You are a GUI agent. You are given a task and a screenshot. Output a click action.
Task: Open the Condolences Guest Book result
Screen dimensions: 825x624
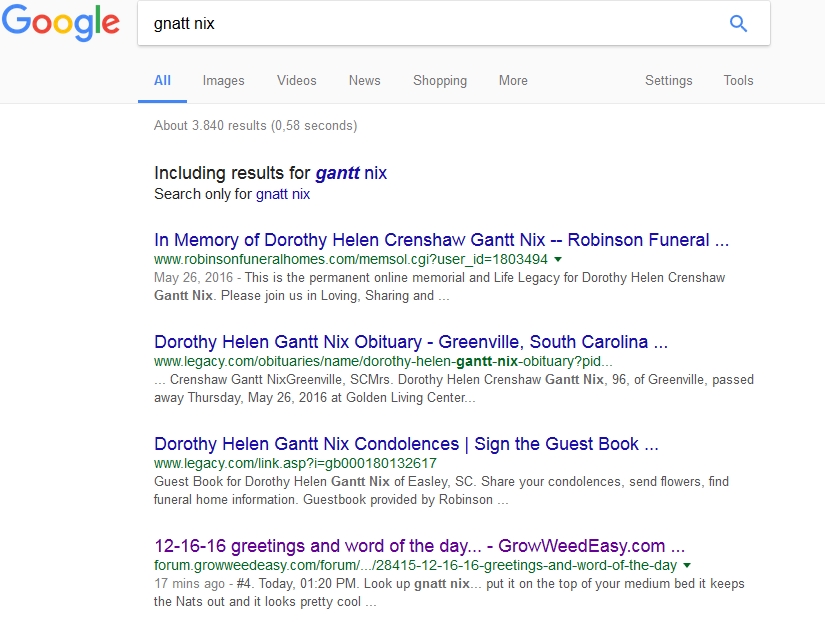(x=406, y=444)
